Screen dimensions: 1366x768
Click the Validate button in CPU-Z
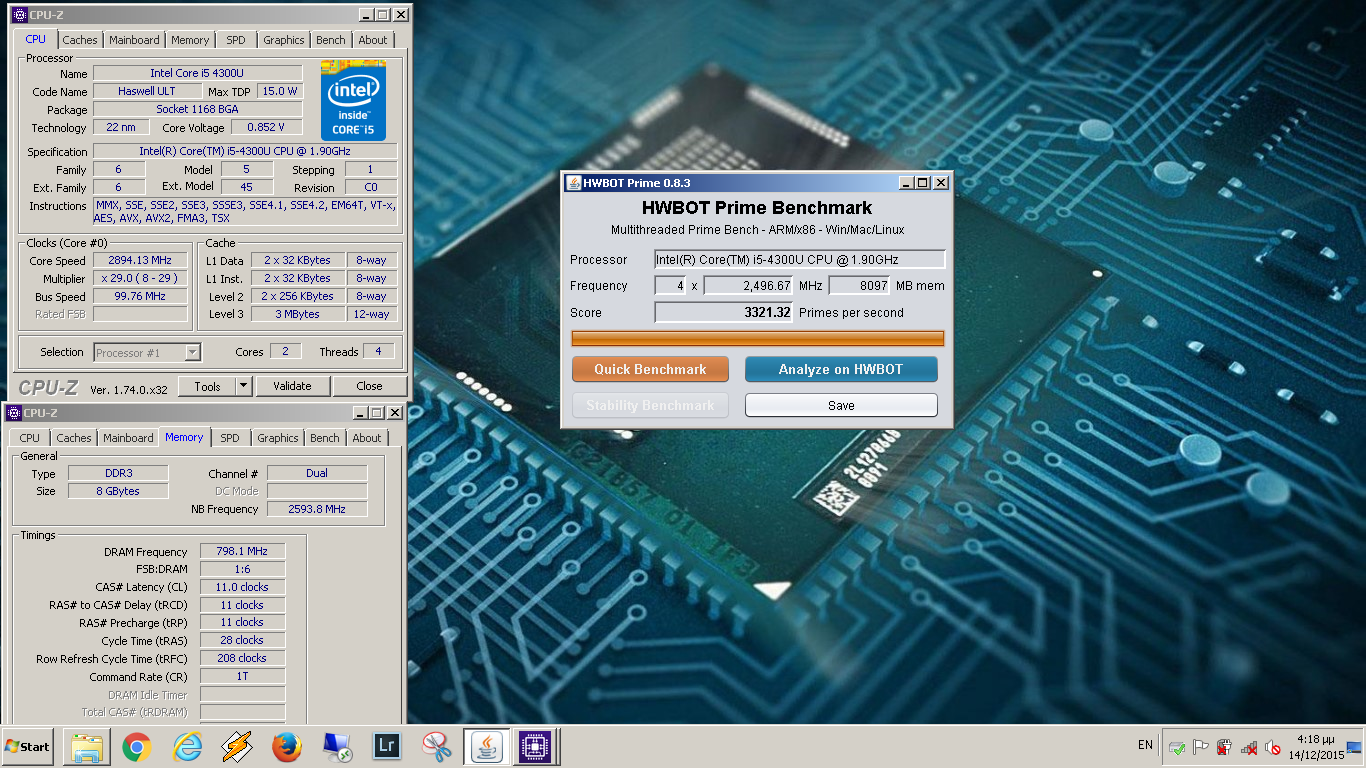coord(292,386)
